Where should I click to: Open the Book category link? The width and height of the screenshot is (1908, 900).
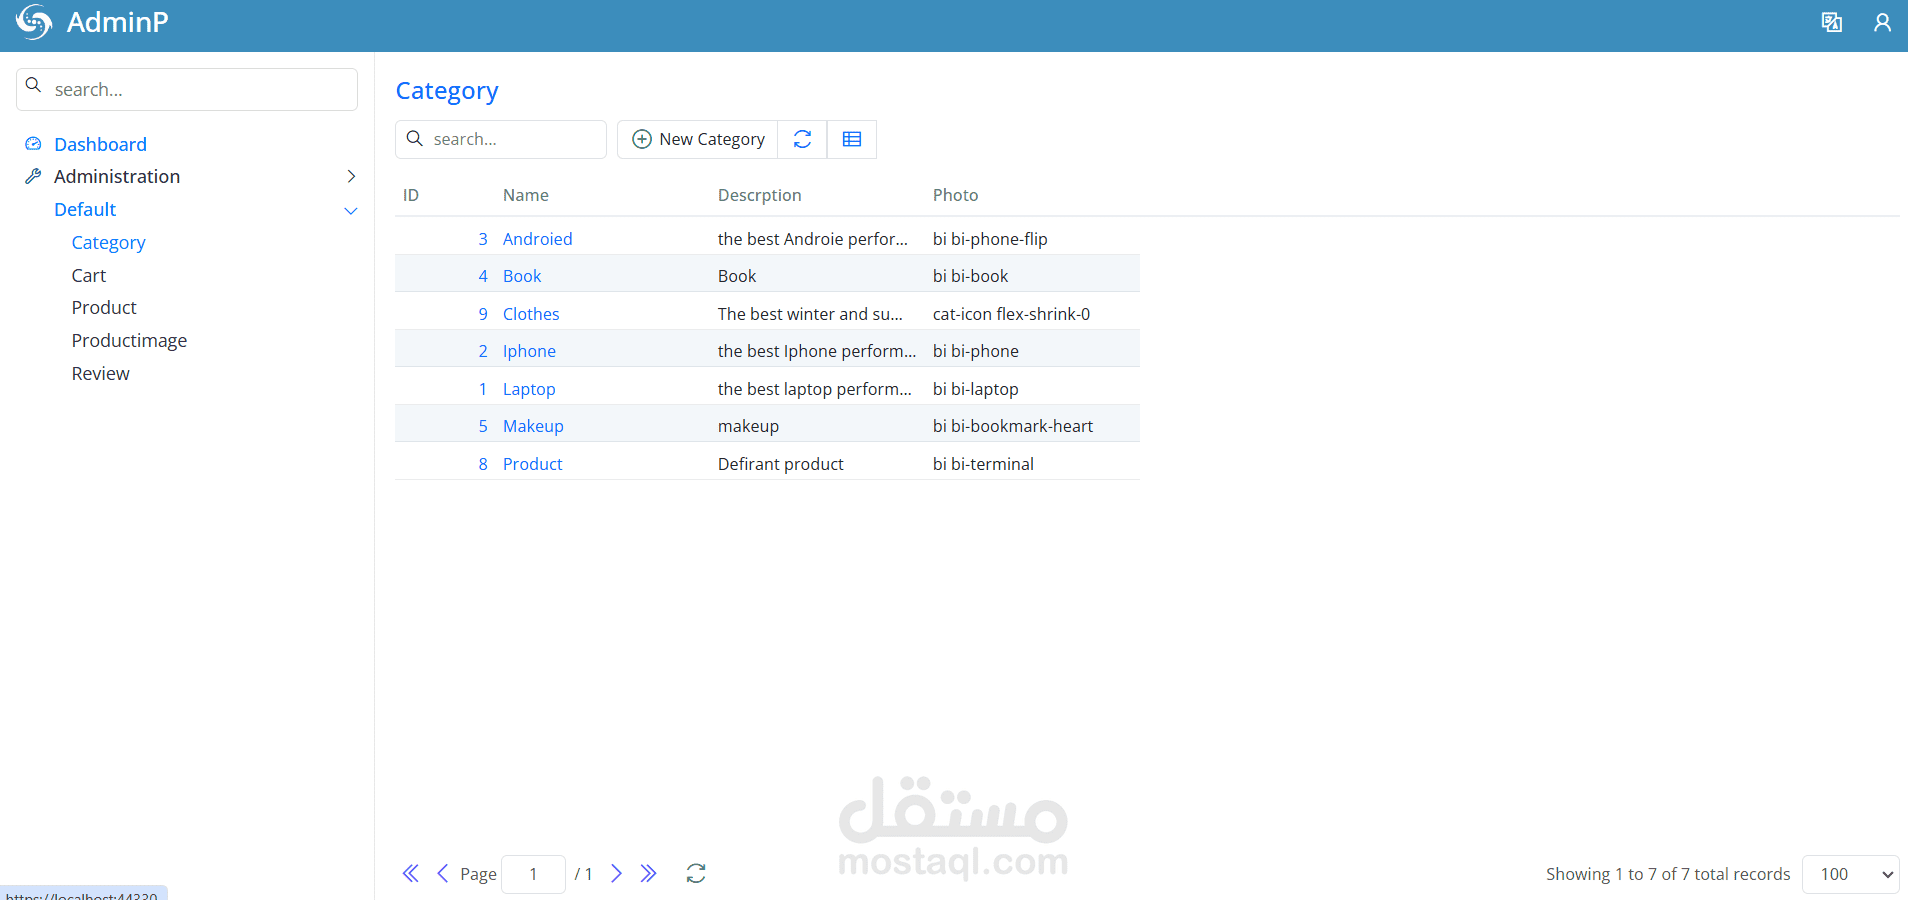click(x=522, y=276)
